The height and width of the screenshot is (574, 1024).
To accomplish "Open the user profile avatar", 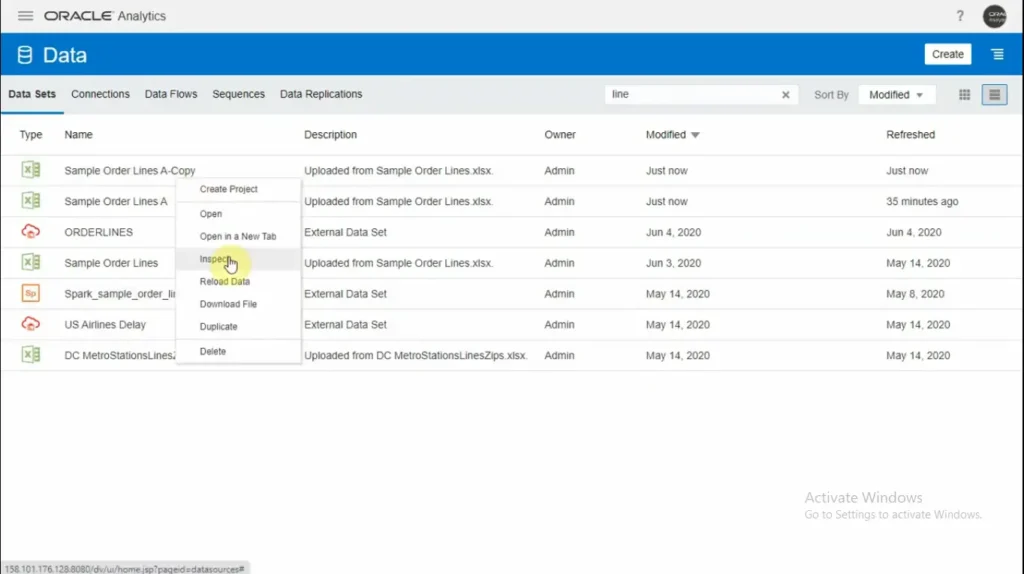I will point(994,16).
